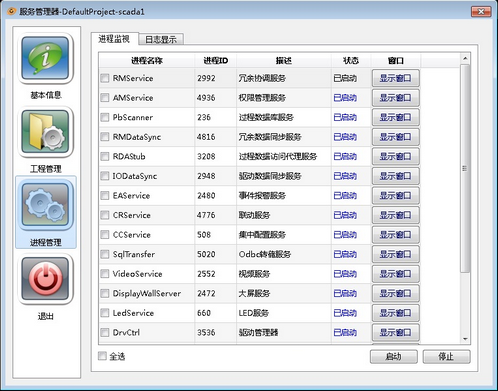The image size is (498, 391).
Task: Check the VideoService checkbox
Action: pyautogui.click(x=105, y=274)
